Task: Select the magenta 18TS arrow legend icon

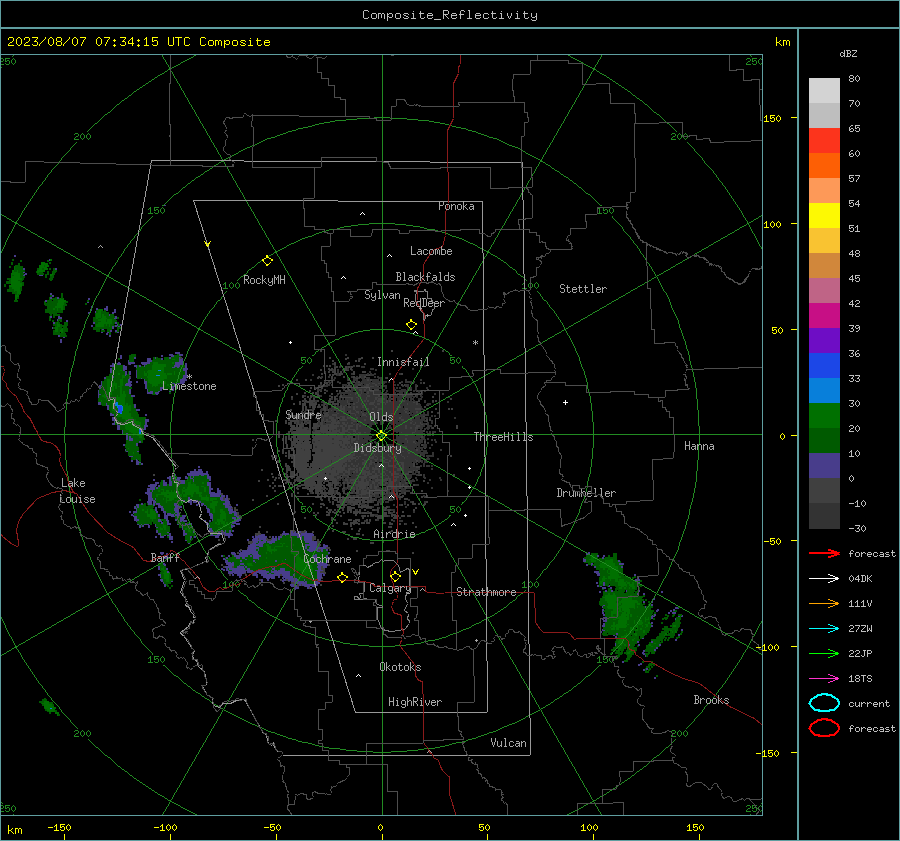Action: (x=824, y=679)
